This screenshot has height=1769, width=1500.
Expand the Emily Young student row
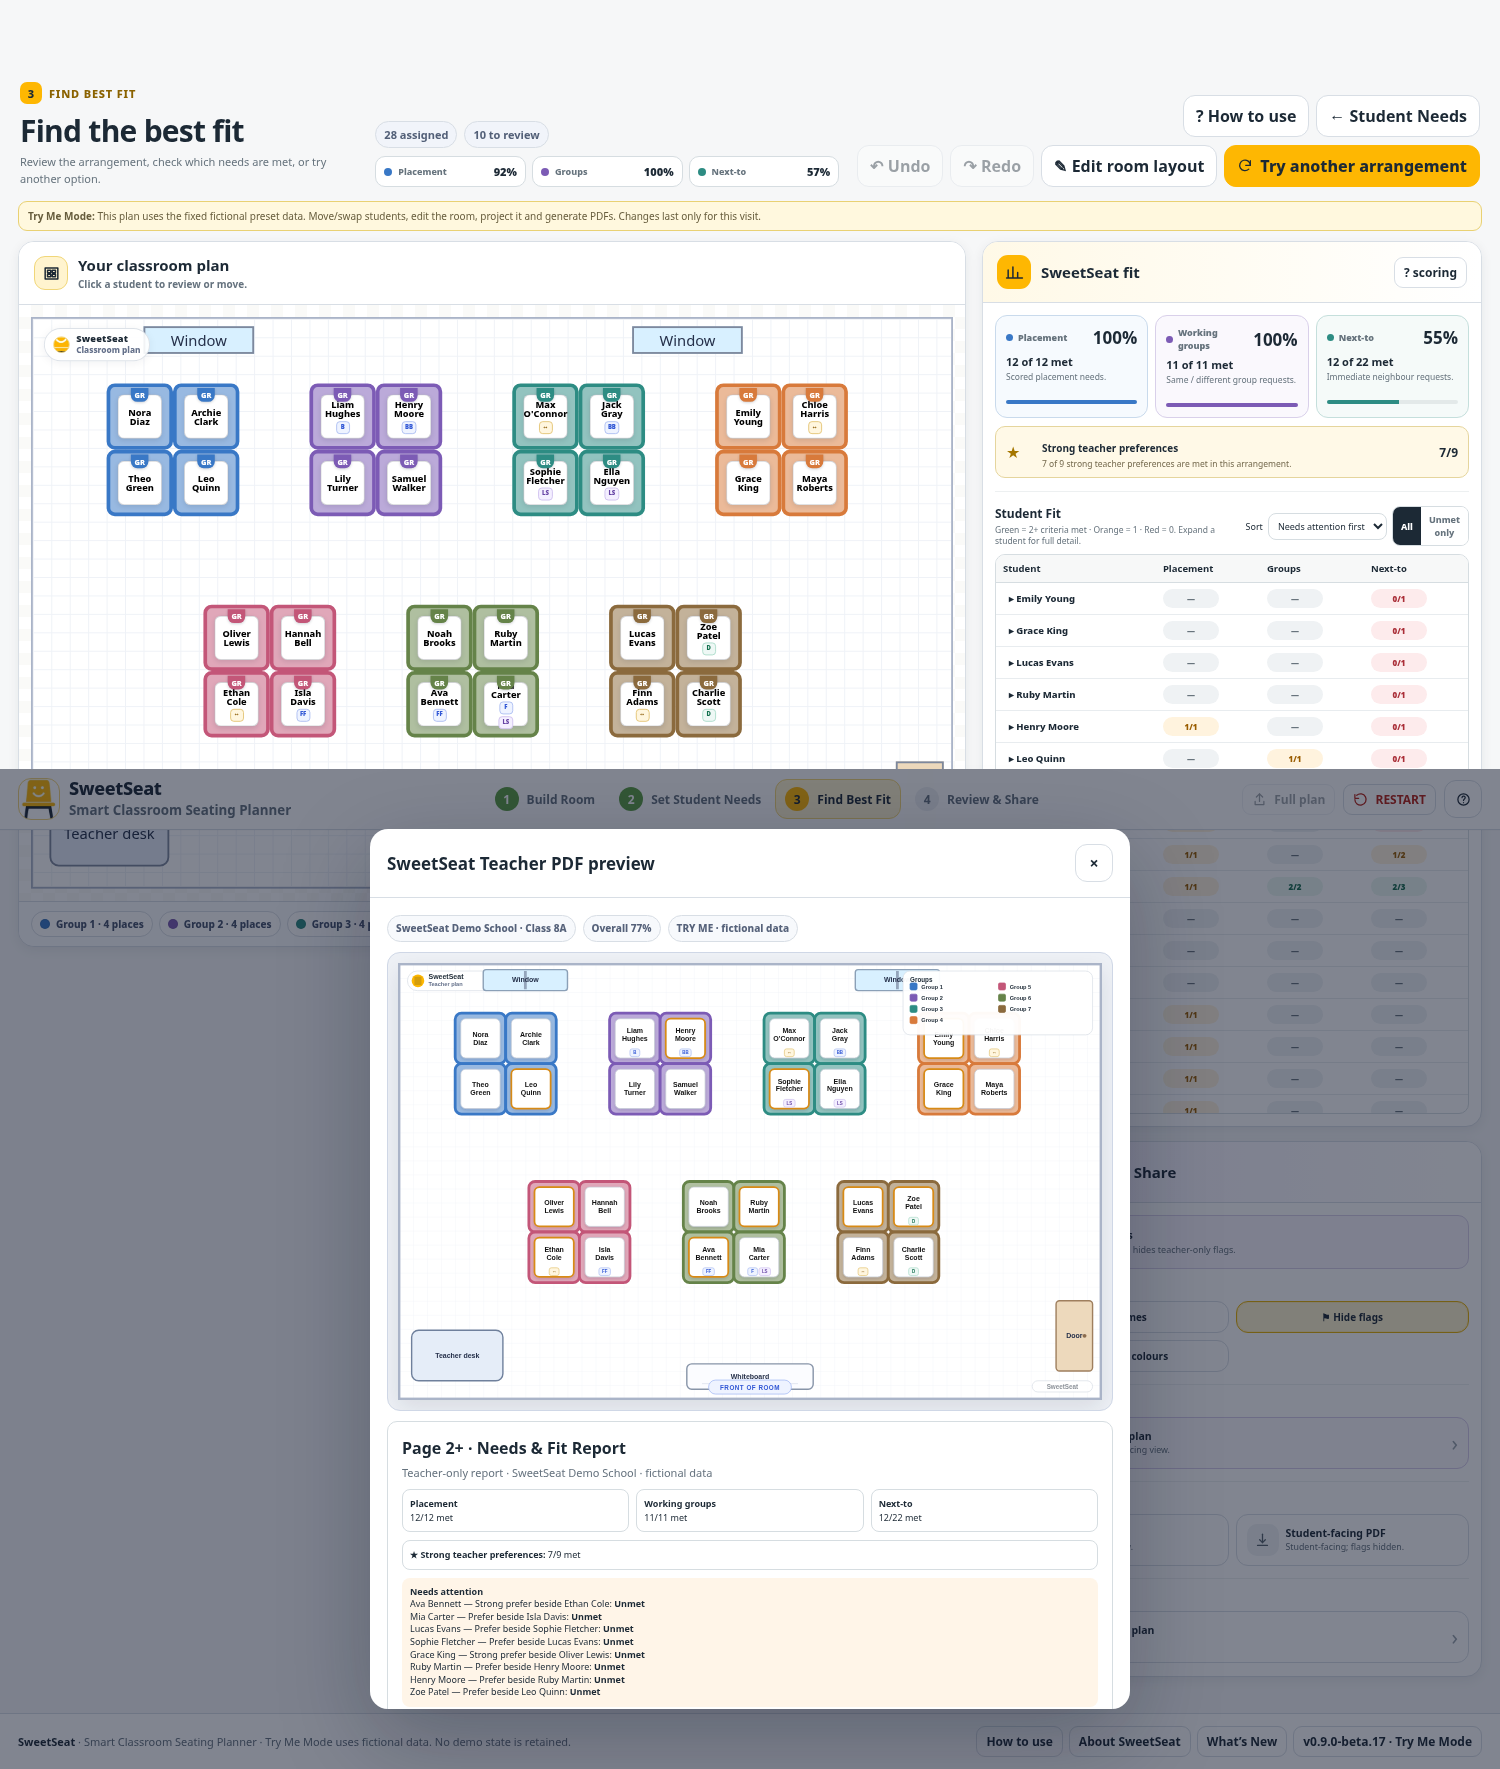[1232, 599]
